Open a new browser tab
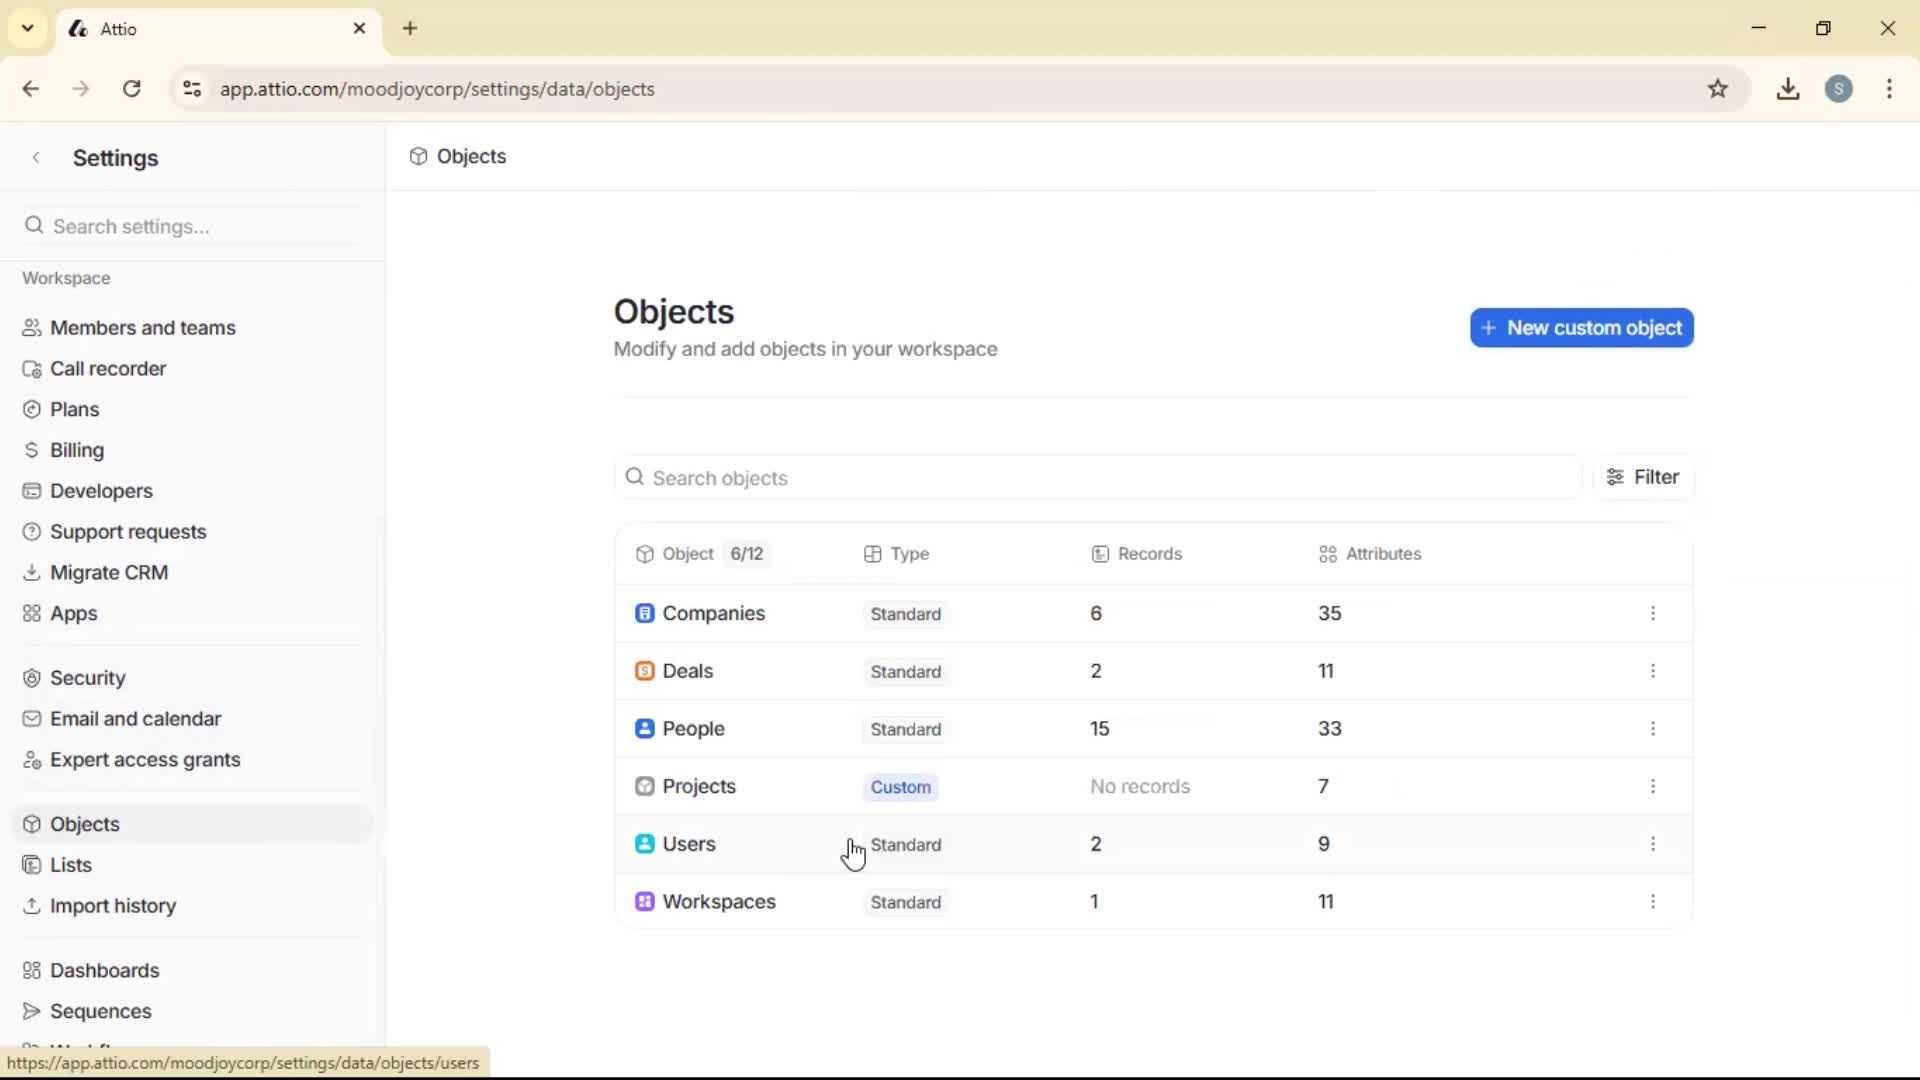 click(410, 28)
